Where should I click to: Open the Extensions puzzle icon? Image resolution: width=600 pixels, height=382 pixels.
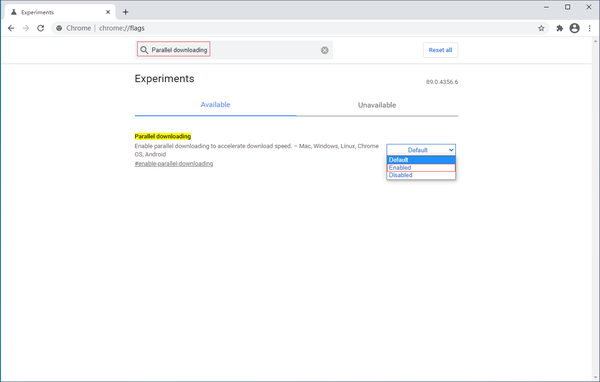(559, 28)
